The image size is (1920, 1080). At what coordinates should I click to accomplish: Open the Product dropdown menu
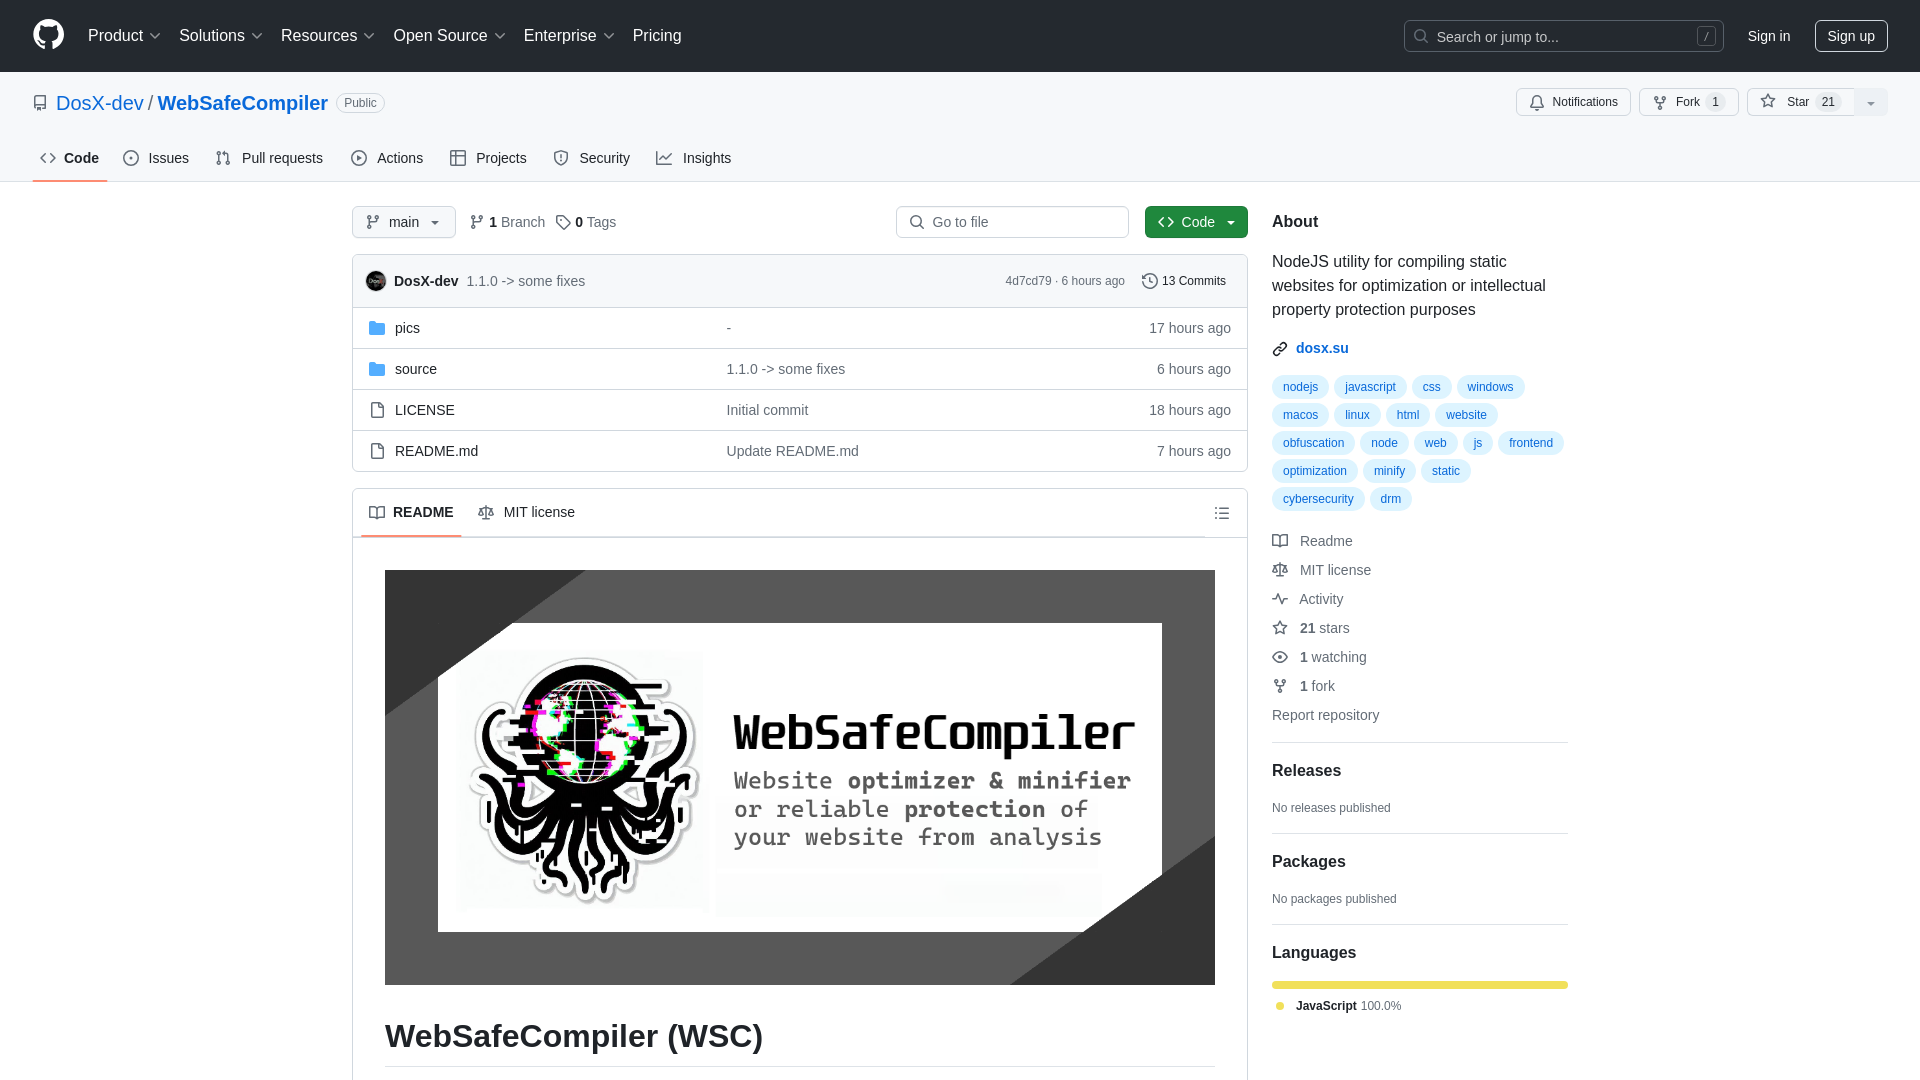click(124, 35)
